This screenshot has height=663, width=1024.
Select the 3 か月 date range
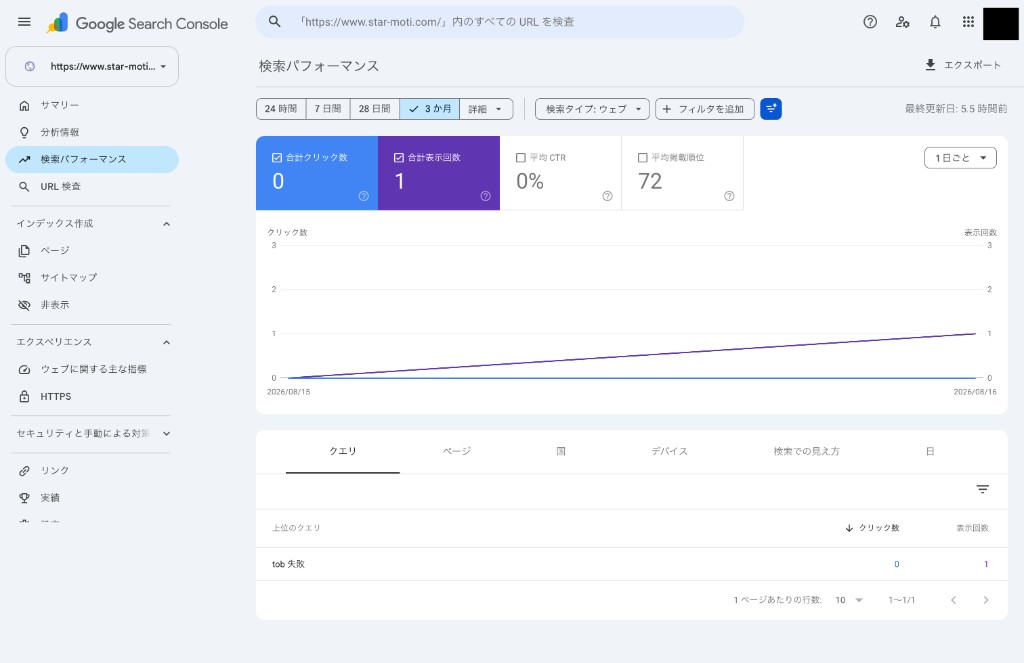pos(430,109)
